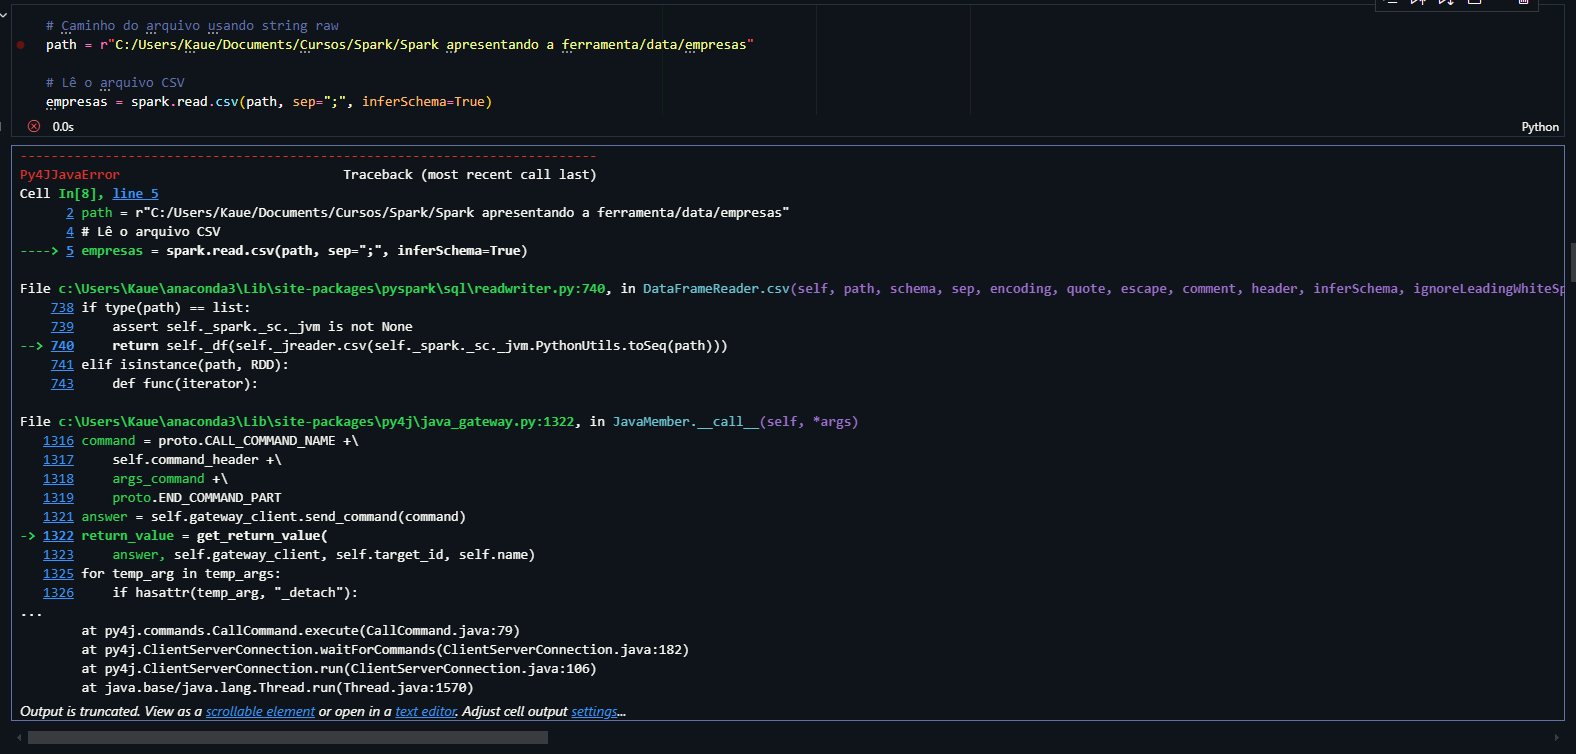
Task: Open the 'line 5' link in traceback
Action: coord(135,194)
